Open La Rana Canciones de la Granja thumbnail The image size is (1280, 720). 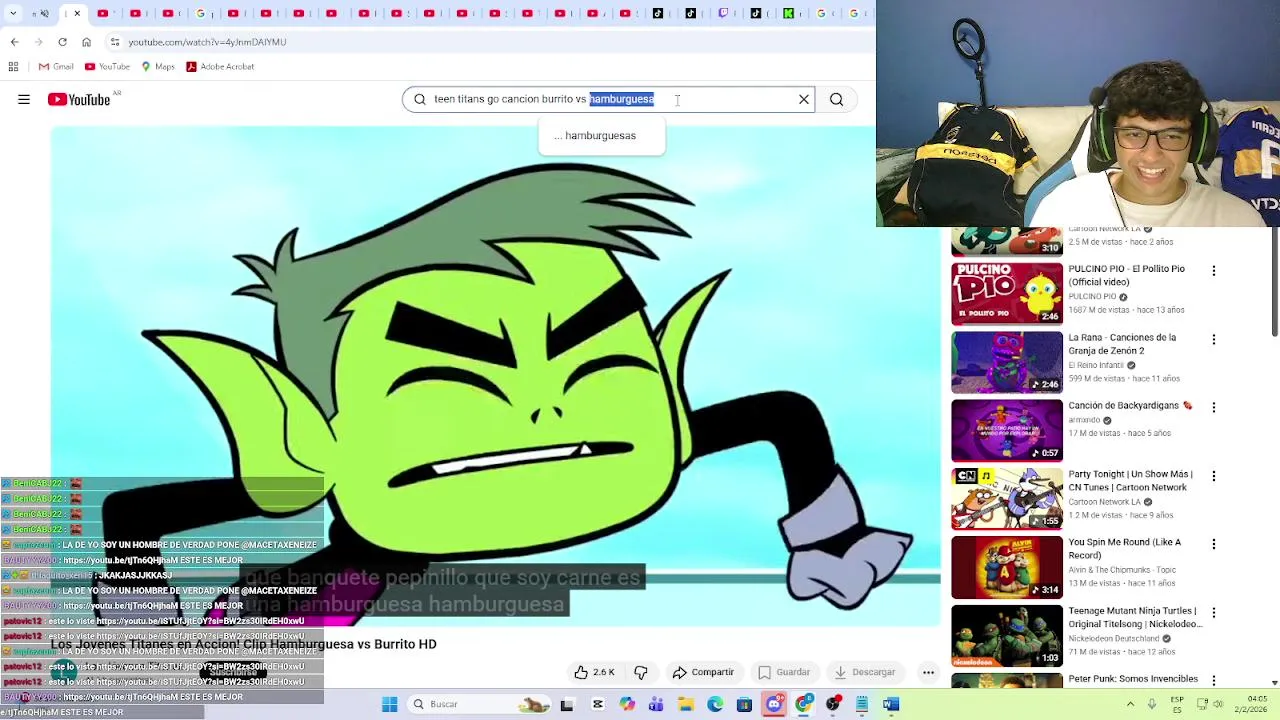[1007, 362]
